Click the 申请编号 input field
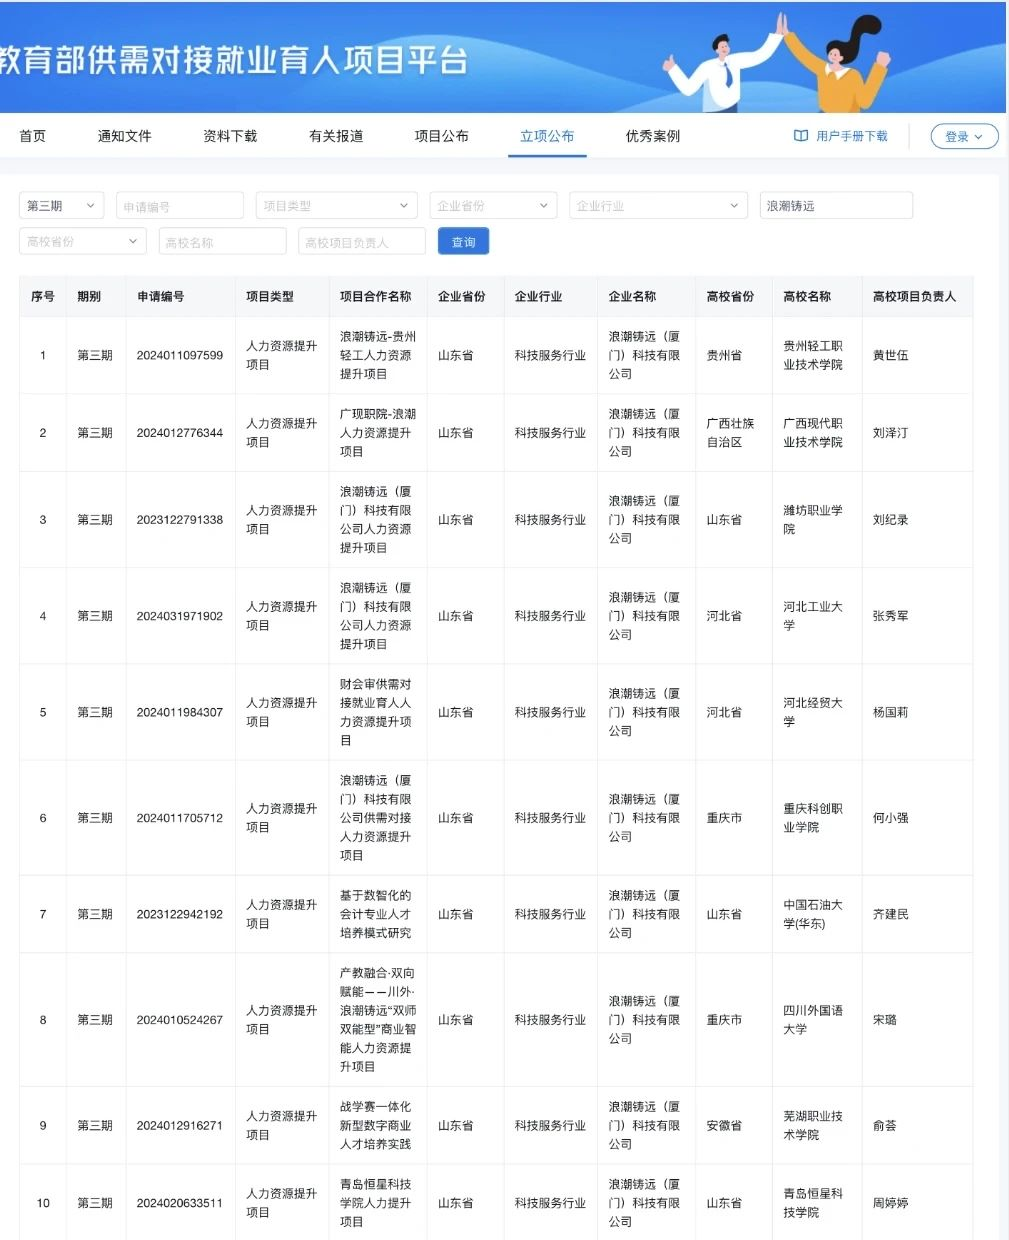The image size is (1009, 1240). click(180, 206)
